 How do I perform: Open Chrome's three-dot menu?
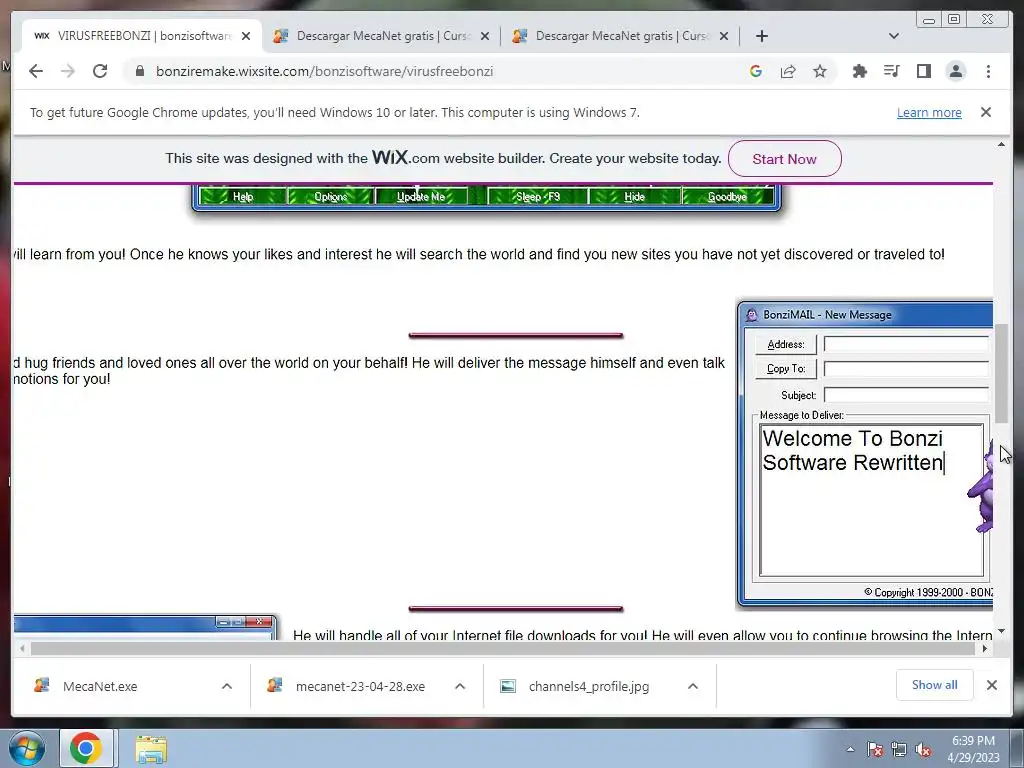988,71
